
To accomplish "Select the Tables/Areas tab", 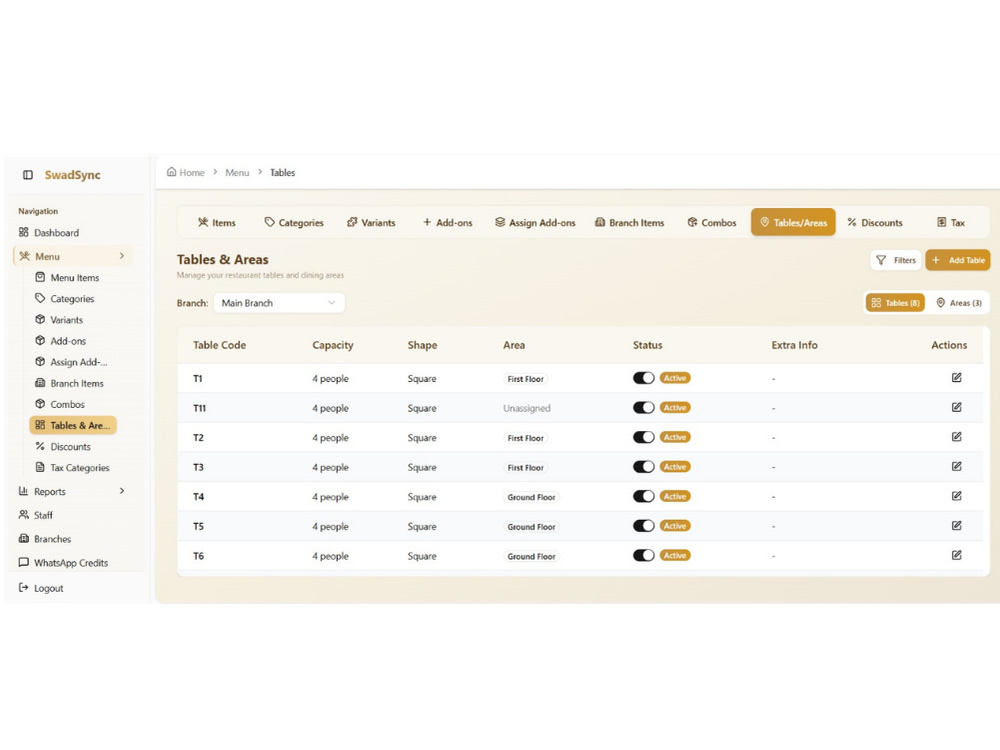I will [x=793, y=223].
